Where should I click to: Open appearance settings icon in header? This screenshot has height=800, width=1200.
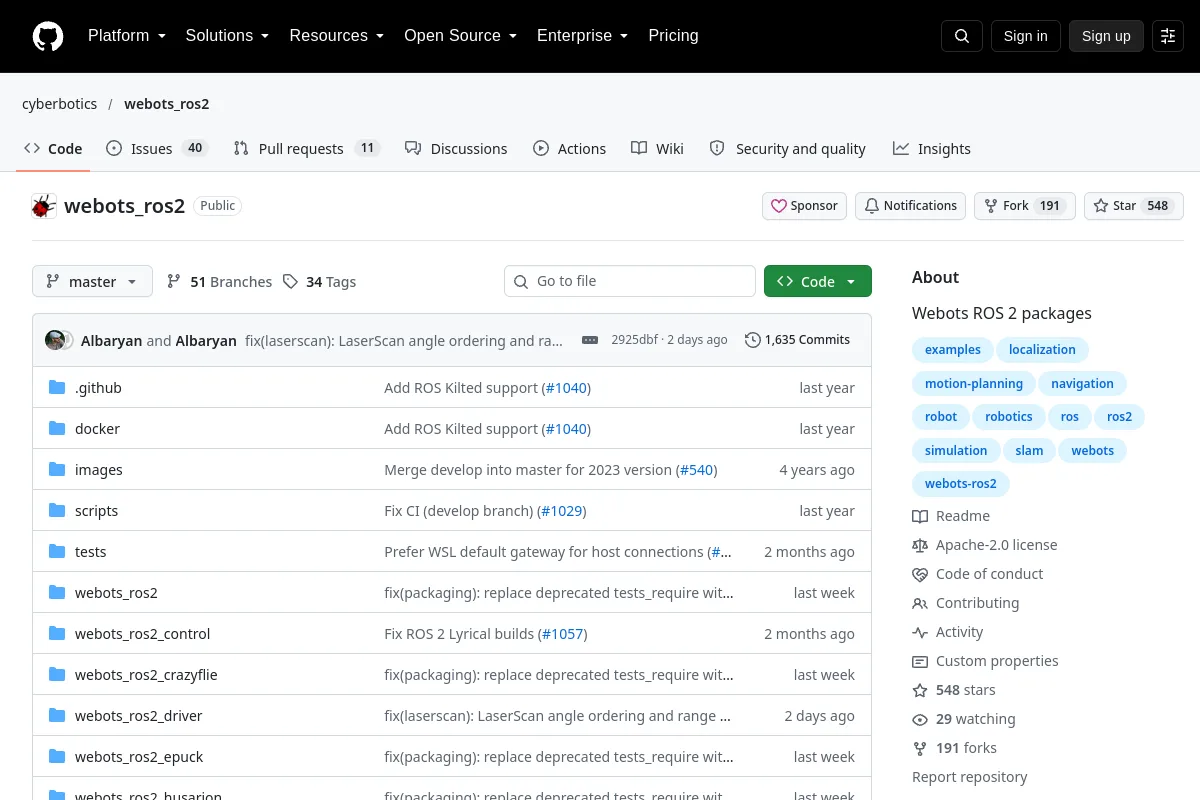click(1168, 36)
